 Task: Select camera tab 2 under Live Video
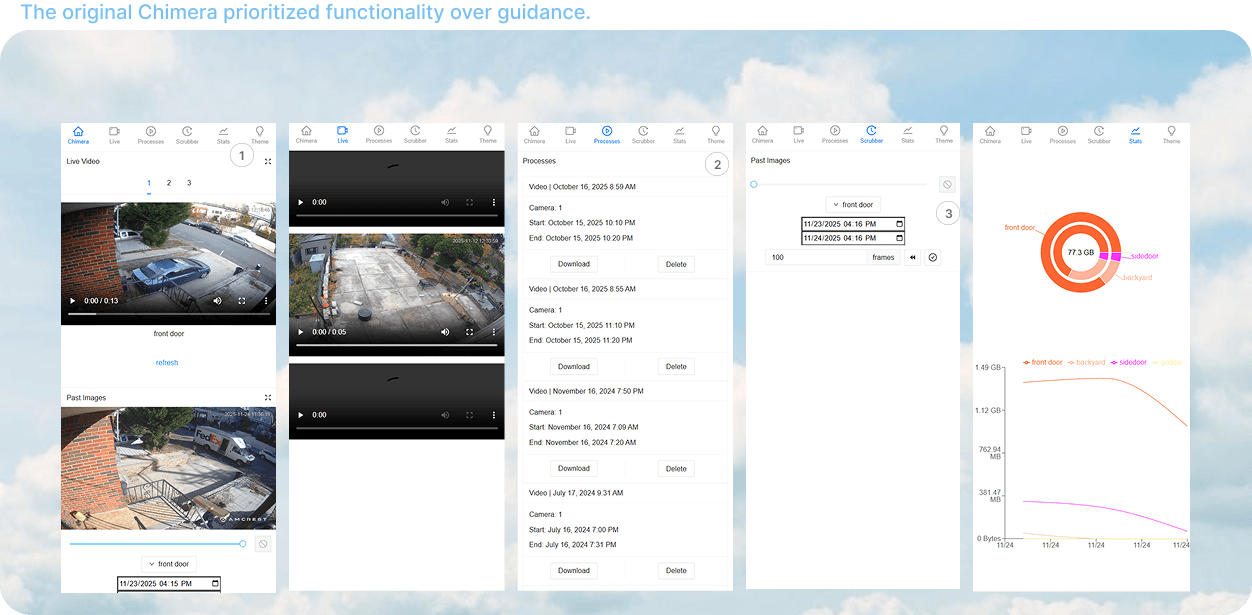point(169,184)
